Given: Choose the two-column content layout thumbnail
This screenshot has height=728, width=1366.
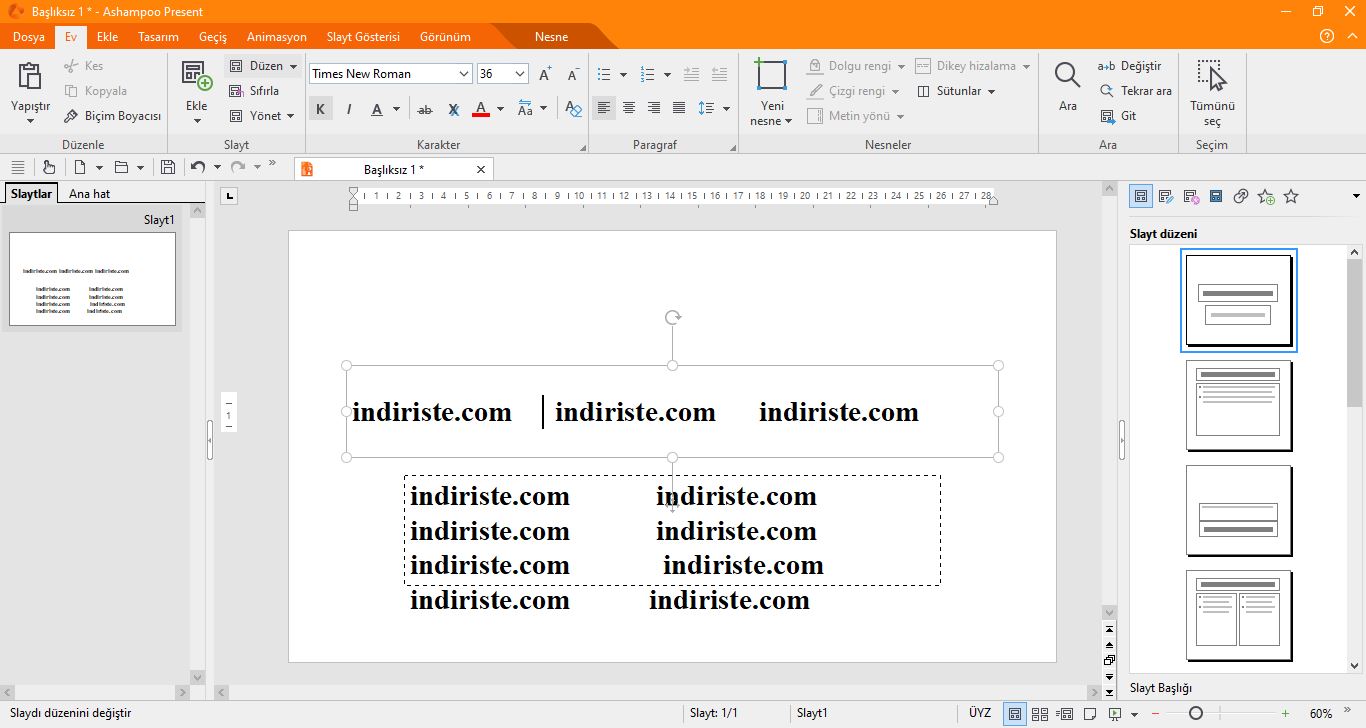Looking at the screenshot, I should (x=1238, y=616).
